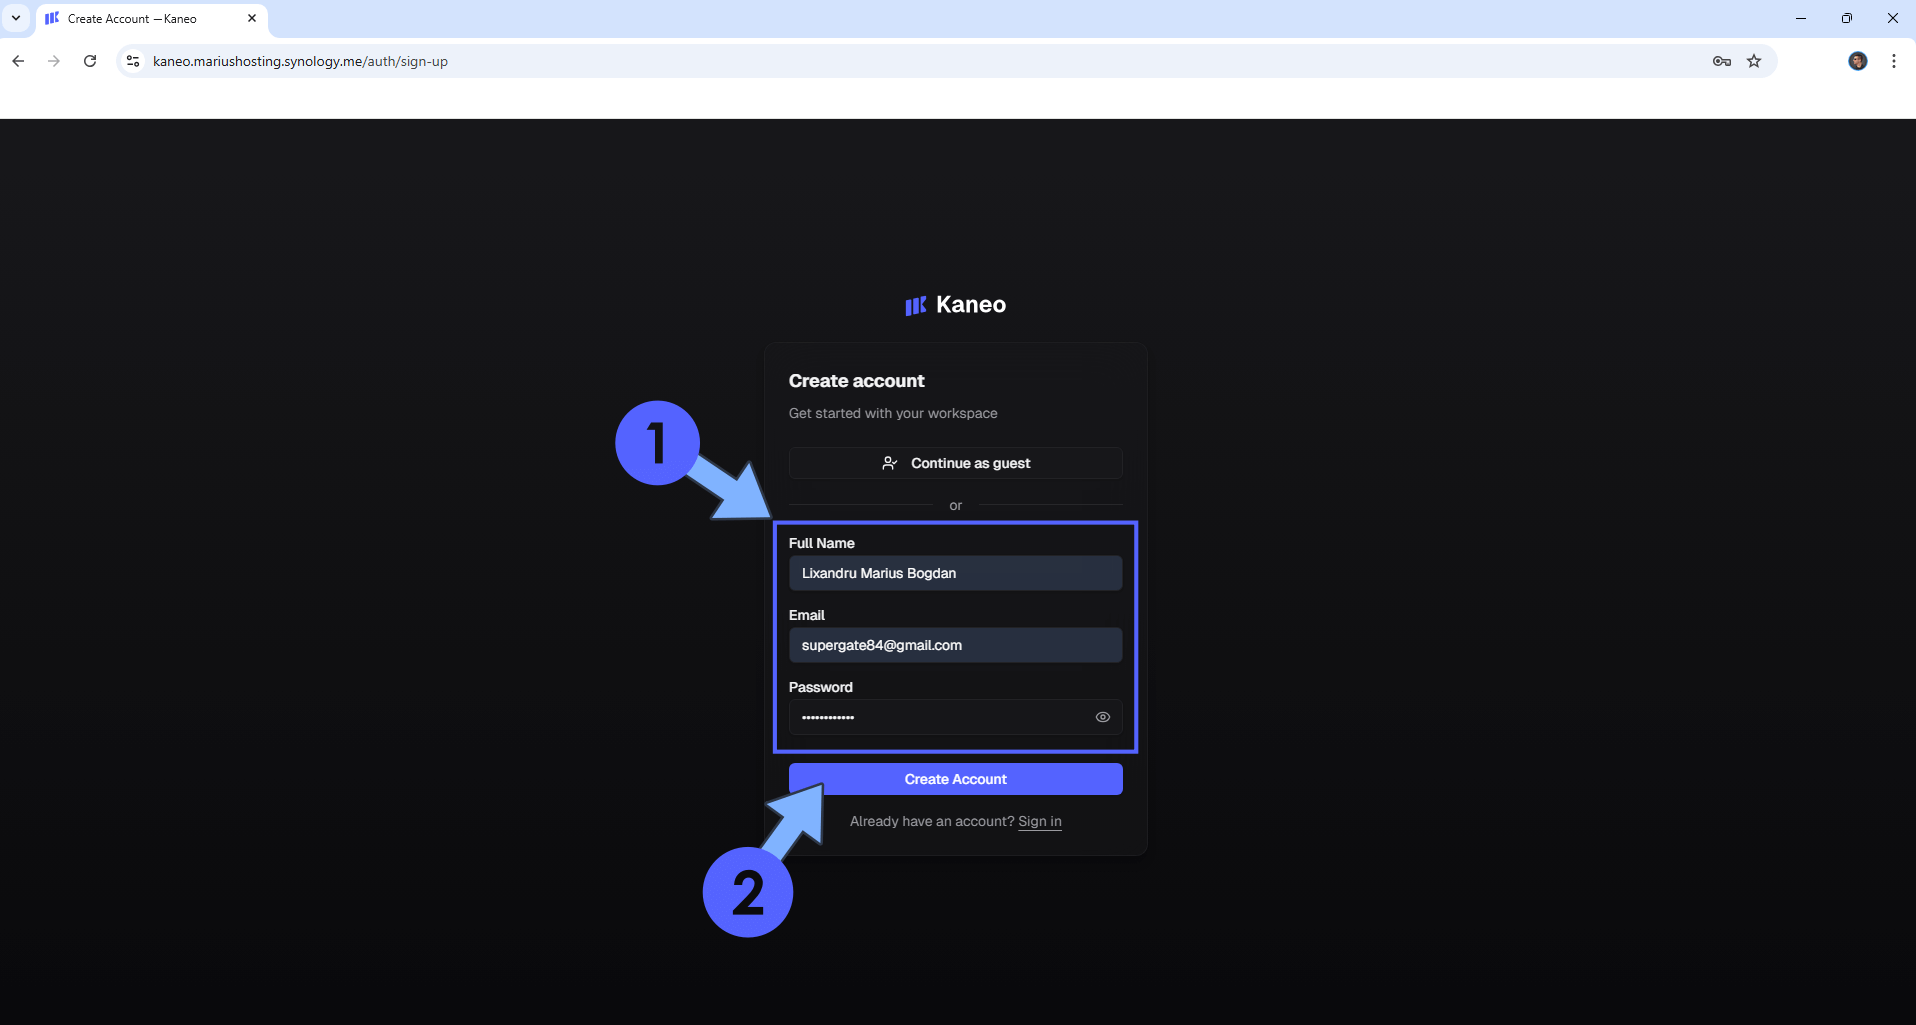This screenshot has height=1025, width=1916.
Task: Click the Email field showing supergate84@gmail.com
Action: coord(955,645)
